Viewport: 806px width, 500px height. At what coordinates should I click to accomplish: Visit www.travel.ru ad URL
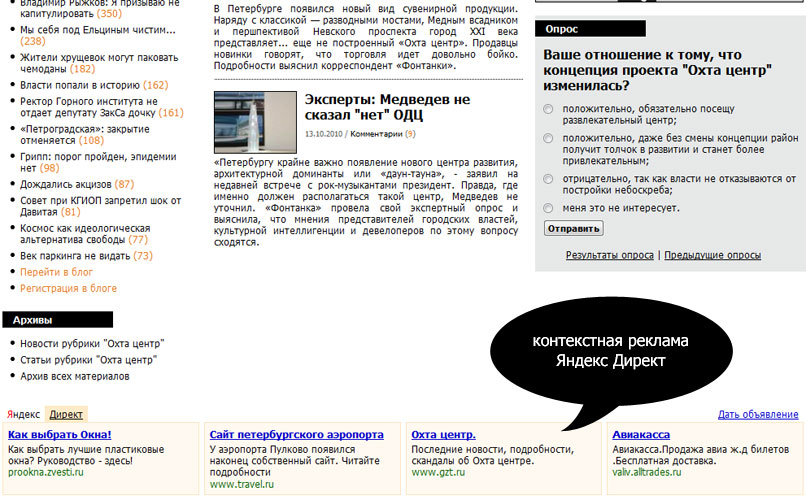click(x=242, y=484)
